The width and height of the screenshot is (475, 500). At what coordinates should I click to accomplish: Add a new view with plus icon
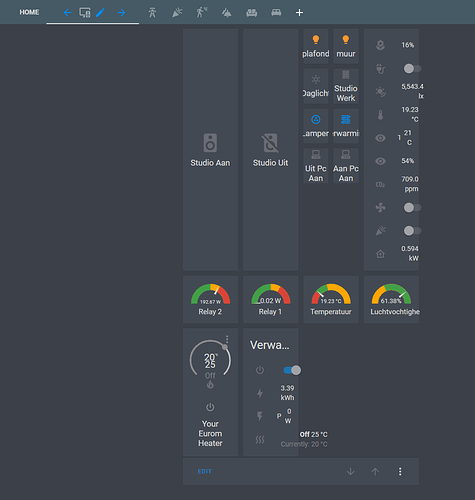coord(299,13)
